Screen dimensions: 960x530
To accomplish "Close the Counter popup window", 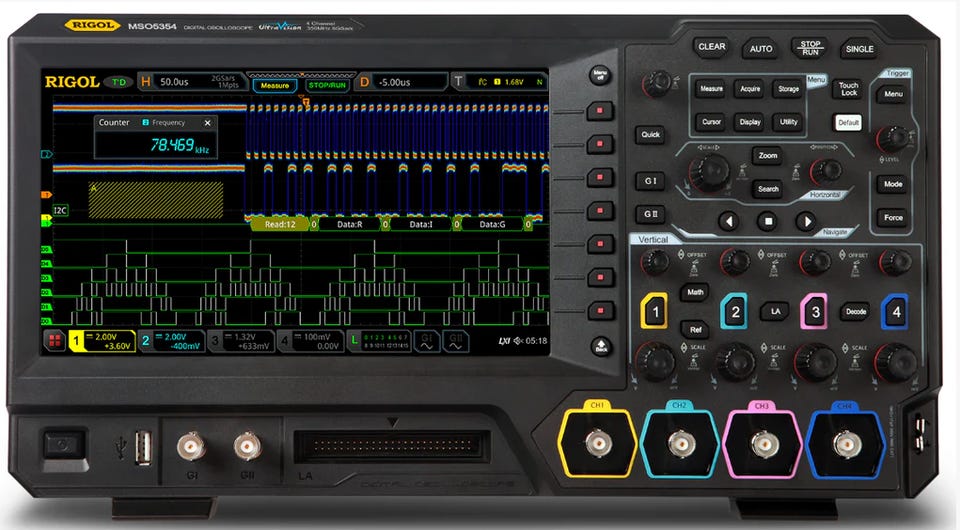I will pyautogui.click(x=208, y=123).
